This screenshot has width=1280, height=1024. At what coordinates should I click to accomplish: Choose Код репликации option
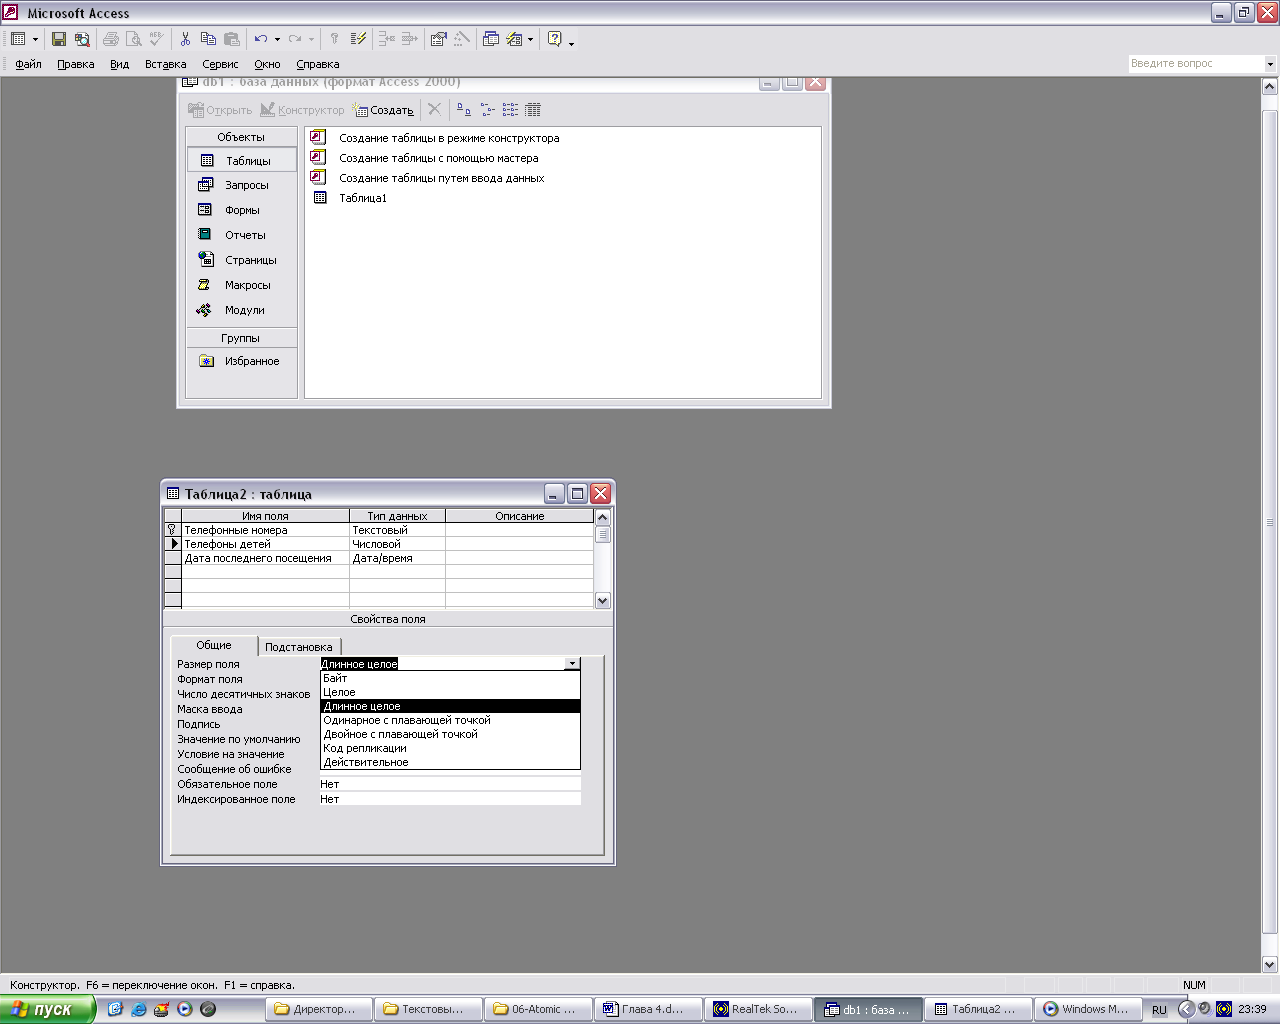point(450,748)
